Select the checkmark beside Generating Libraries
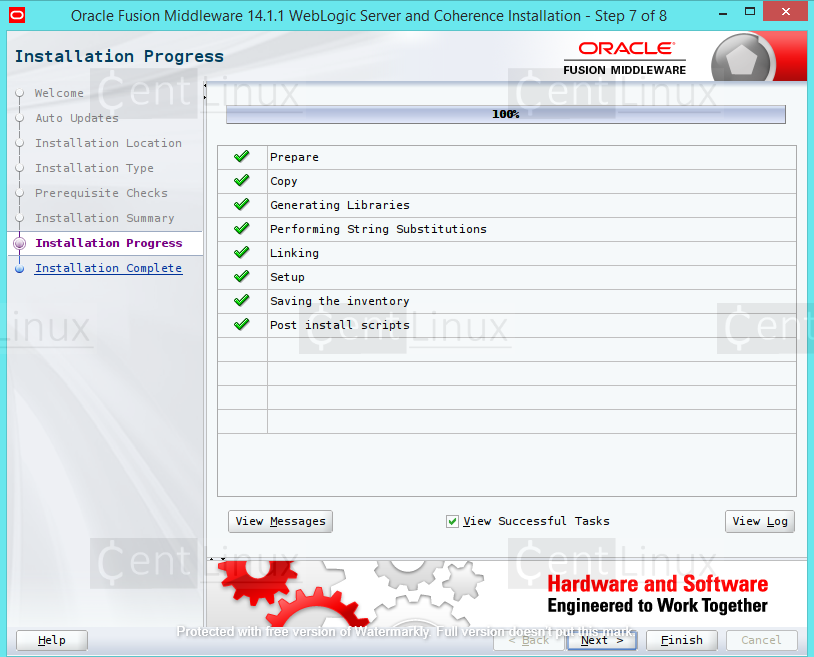 (242, 204)
